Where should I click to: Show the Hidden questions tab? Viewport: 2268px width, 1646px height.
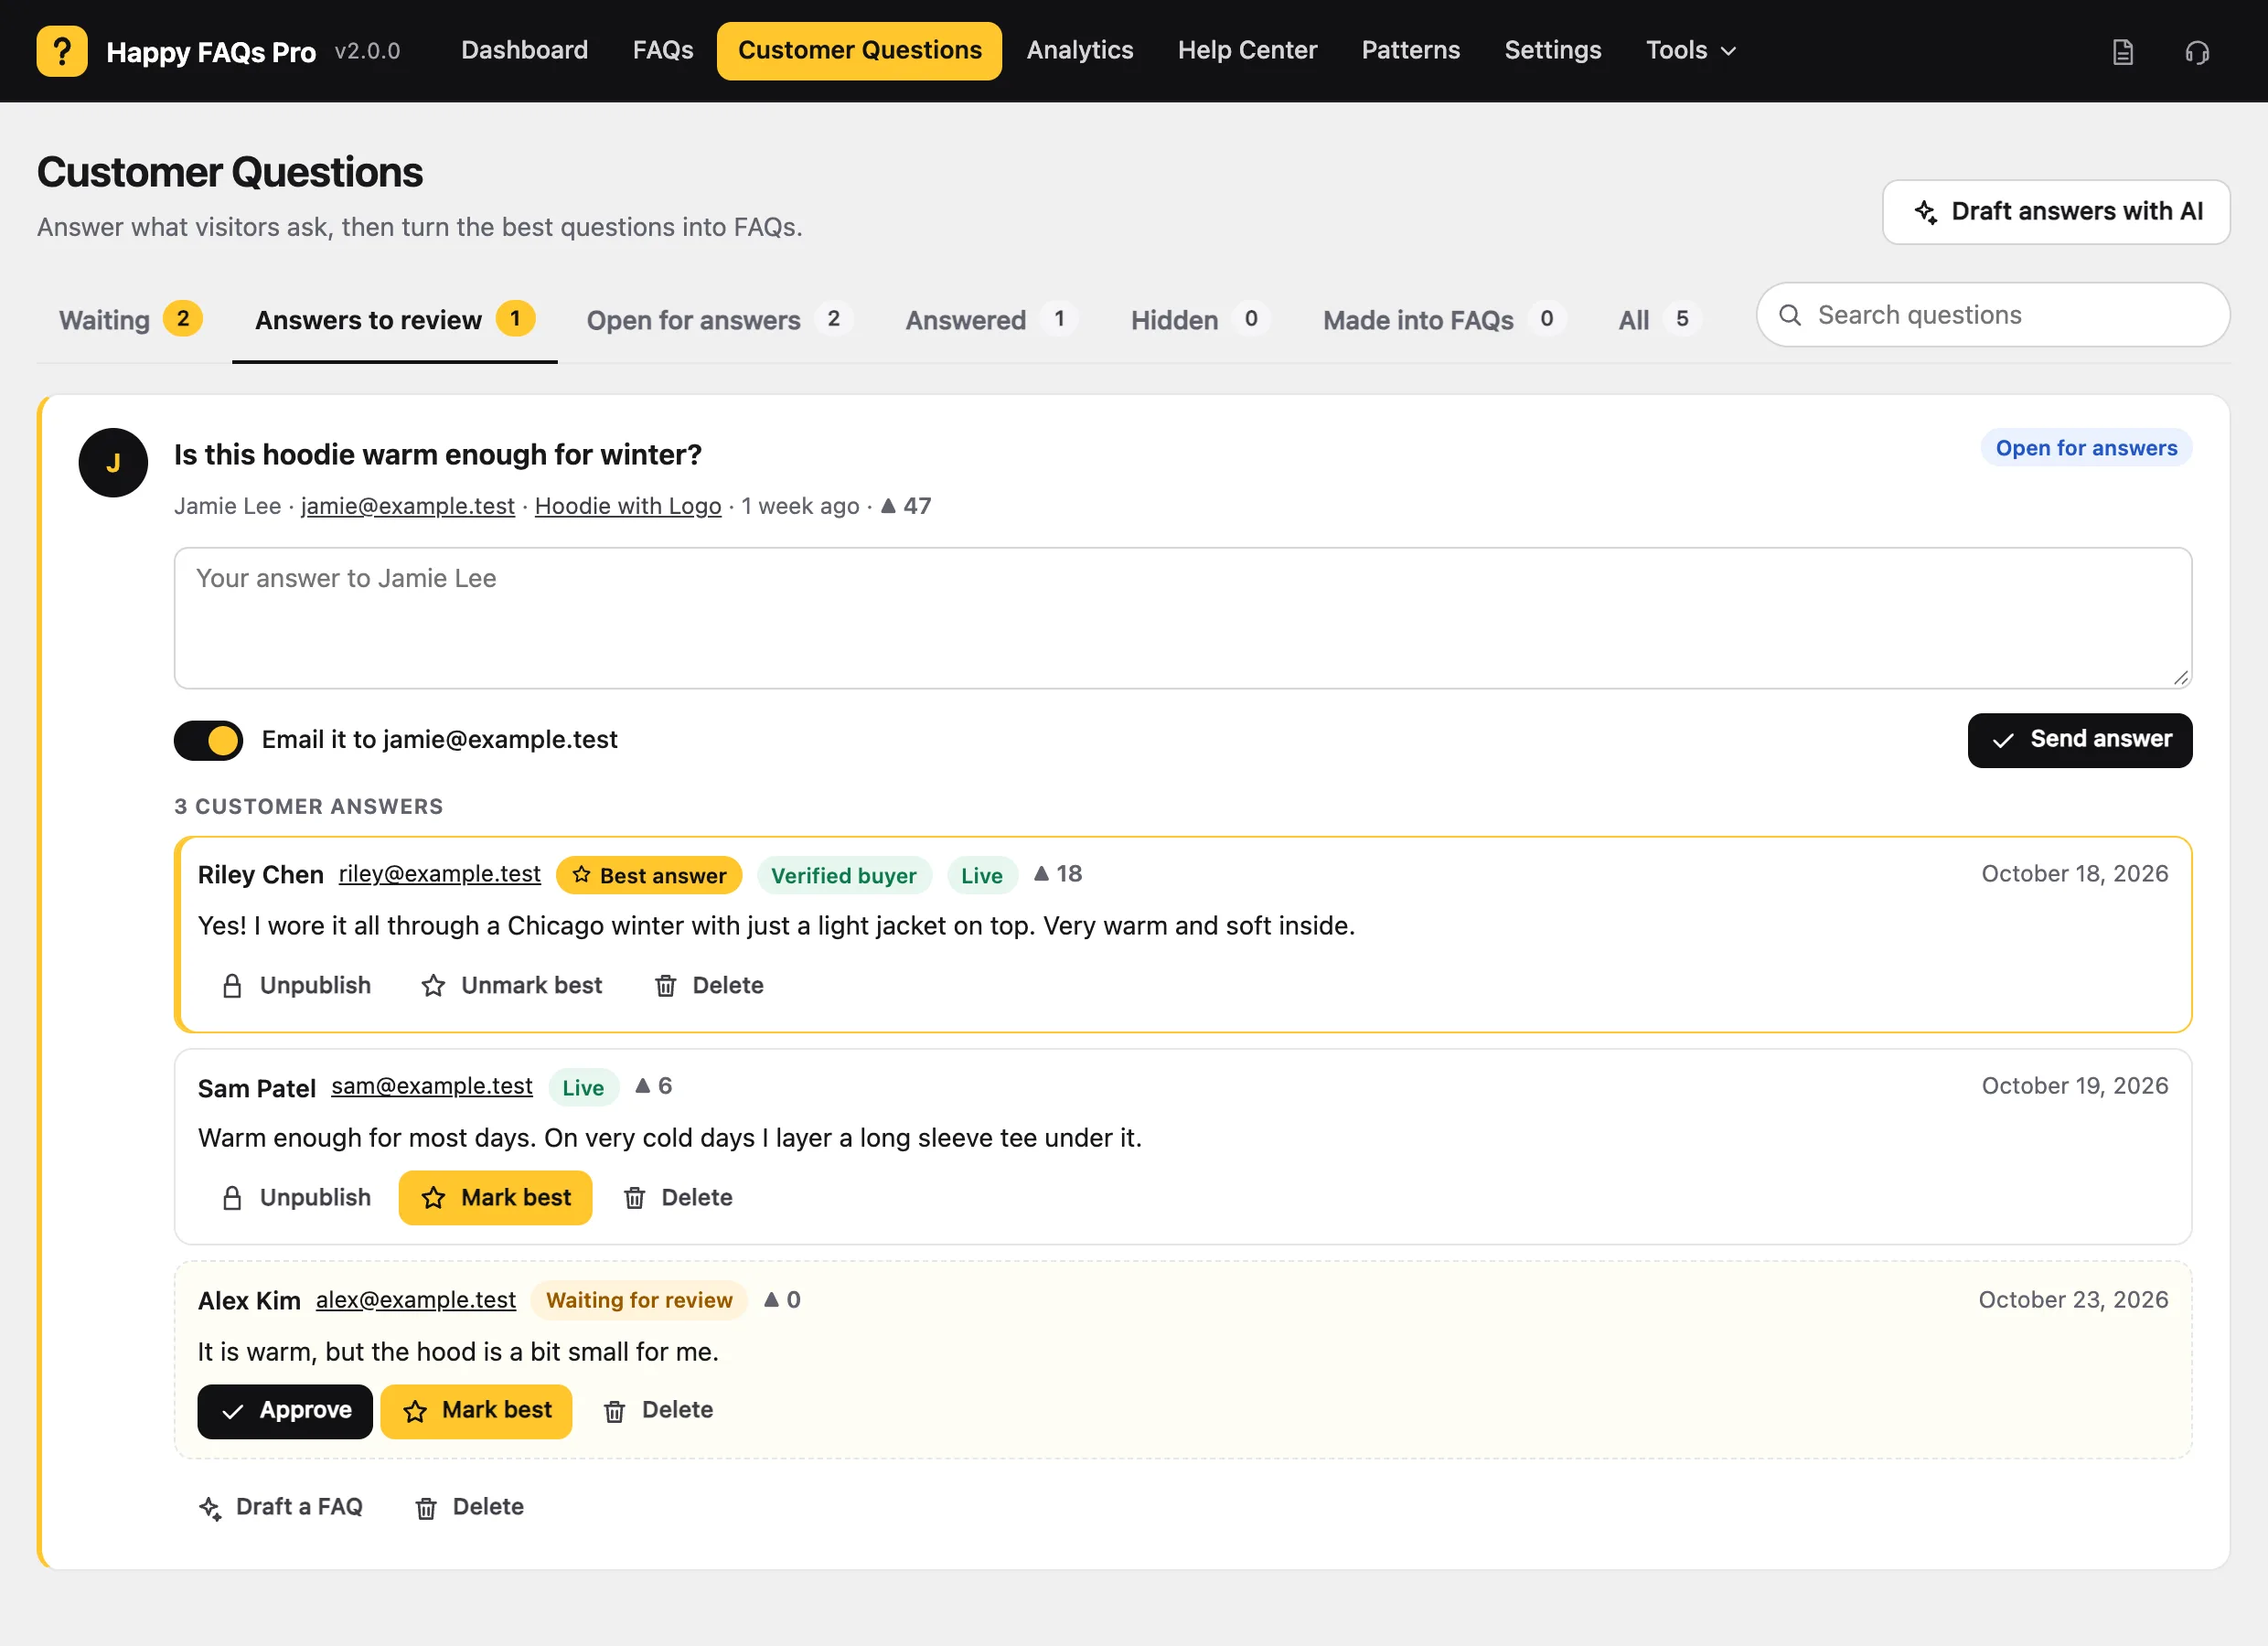click(1199, 320)
